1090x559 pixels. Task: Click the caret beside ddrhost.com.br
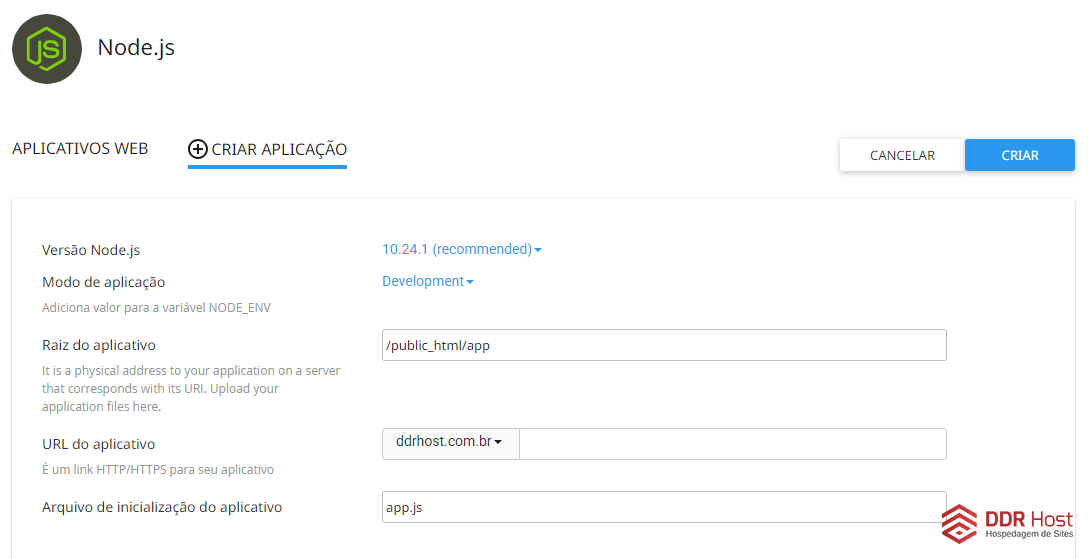(x=498, y=442)
